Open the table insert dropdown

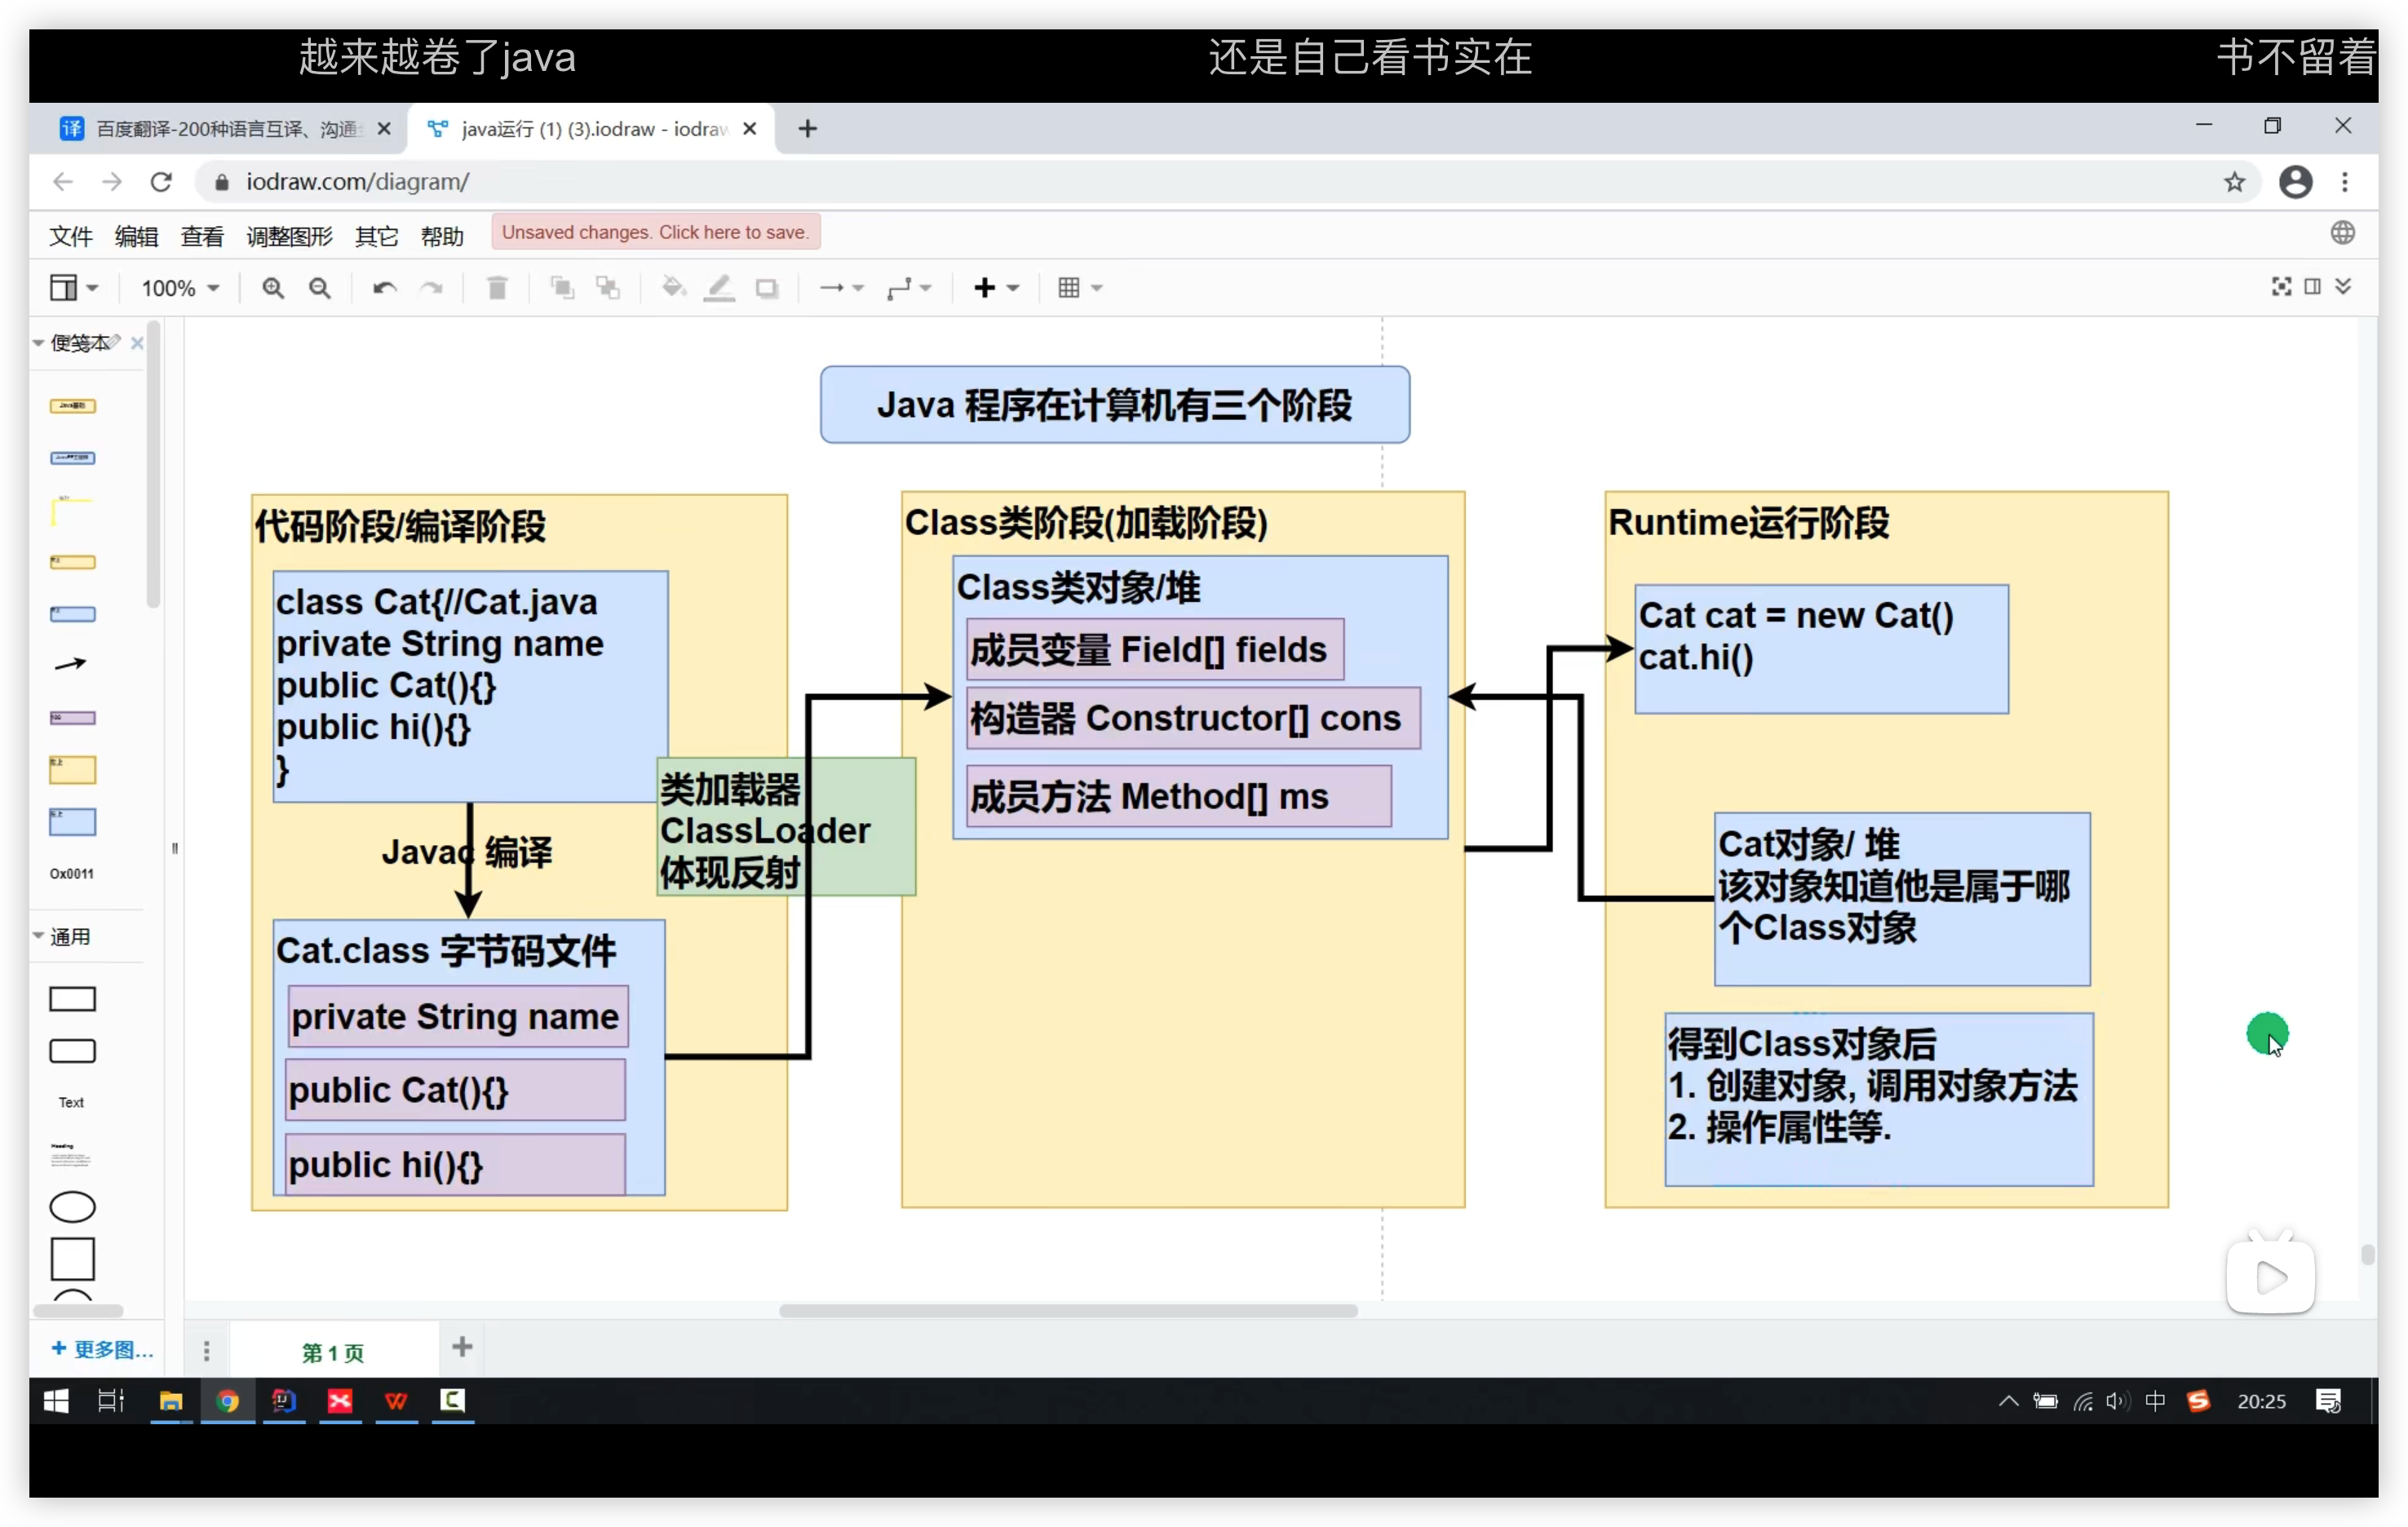(x=1080, y=288)
